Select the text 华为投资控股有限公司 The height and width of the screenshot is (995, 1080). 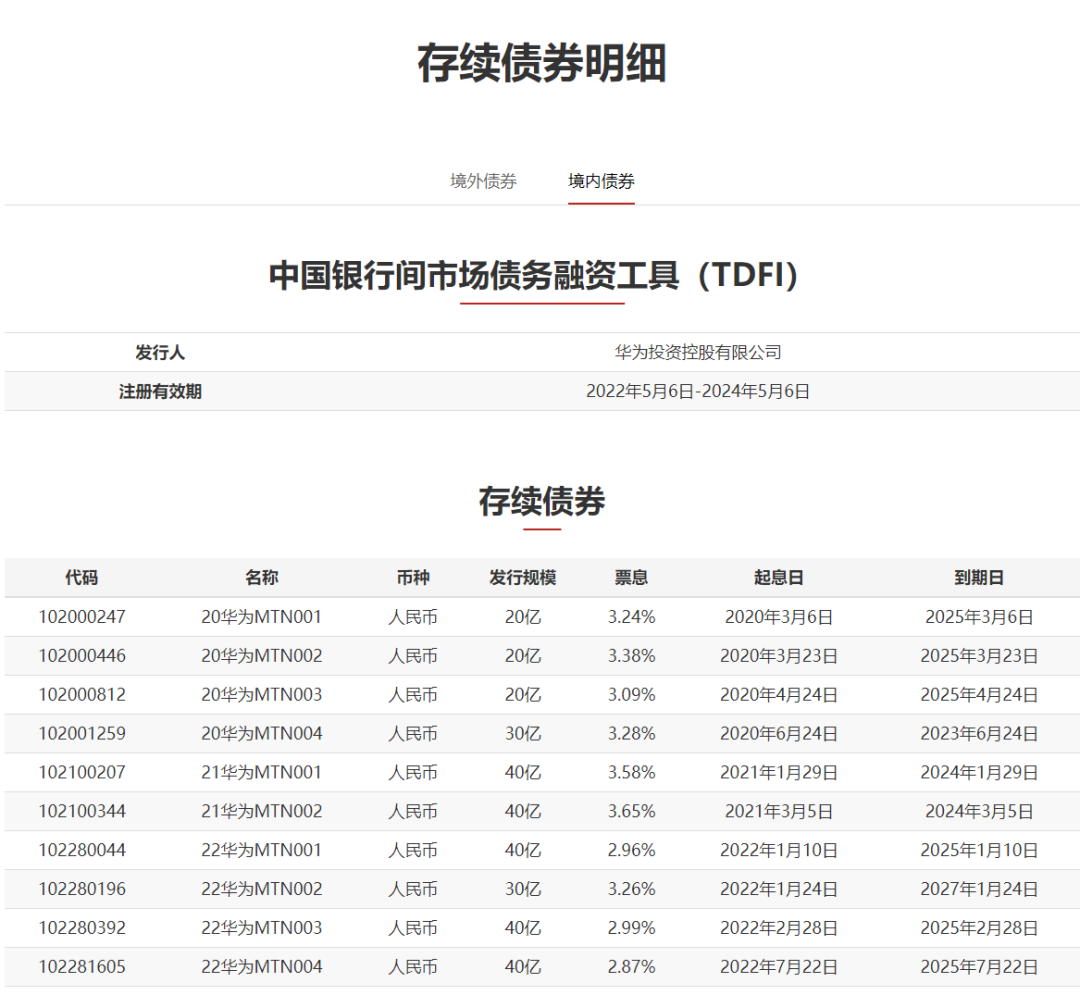tap(698, 353)
